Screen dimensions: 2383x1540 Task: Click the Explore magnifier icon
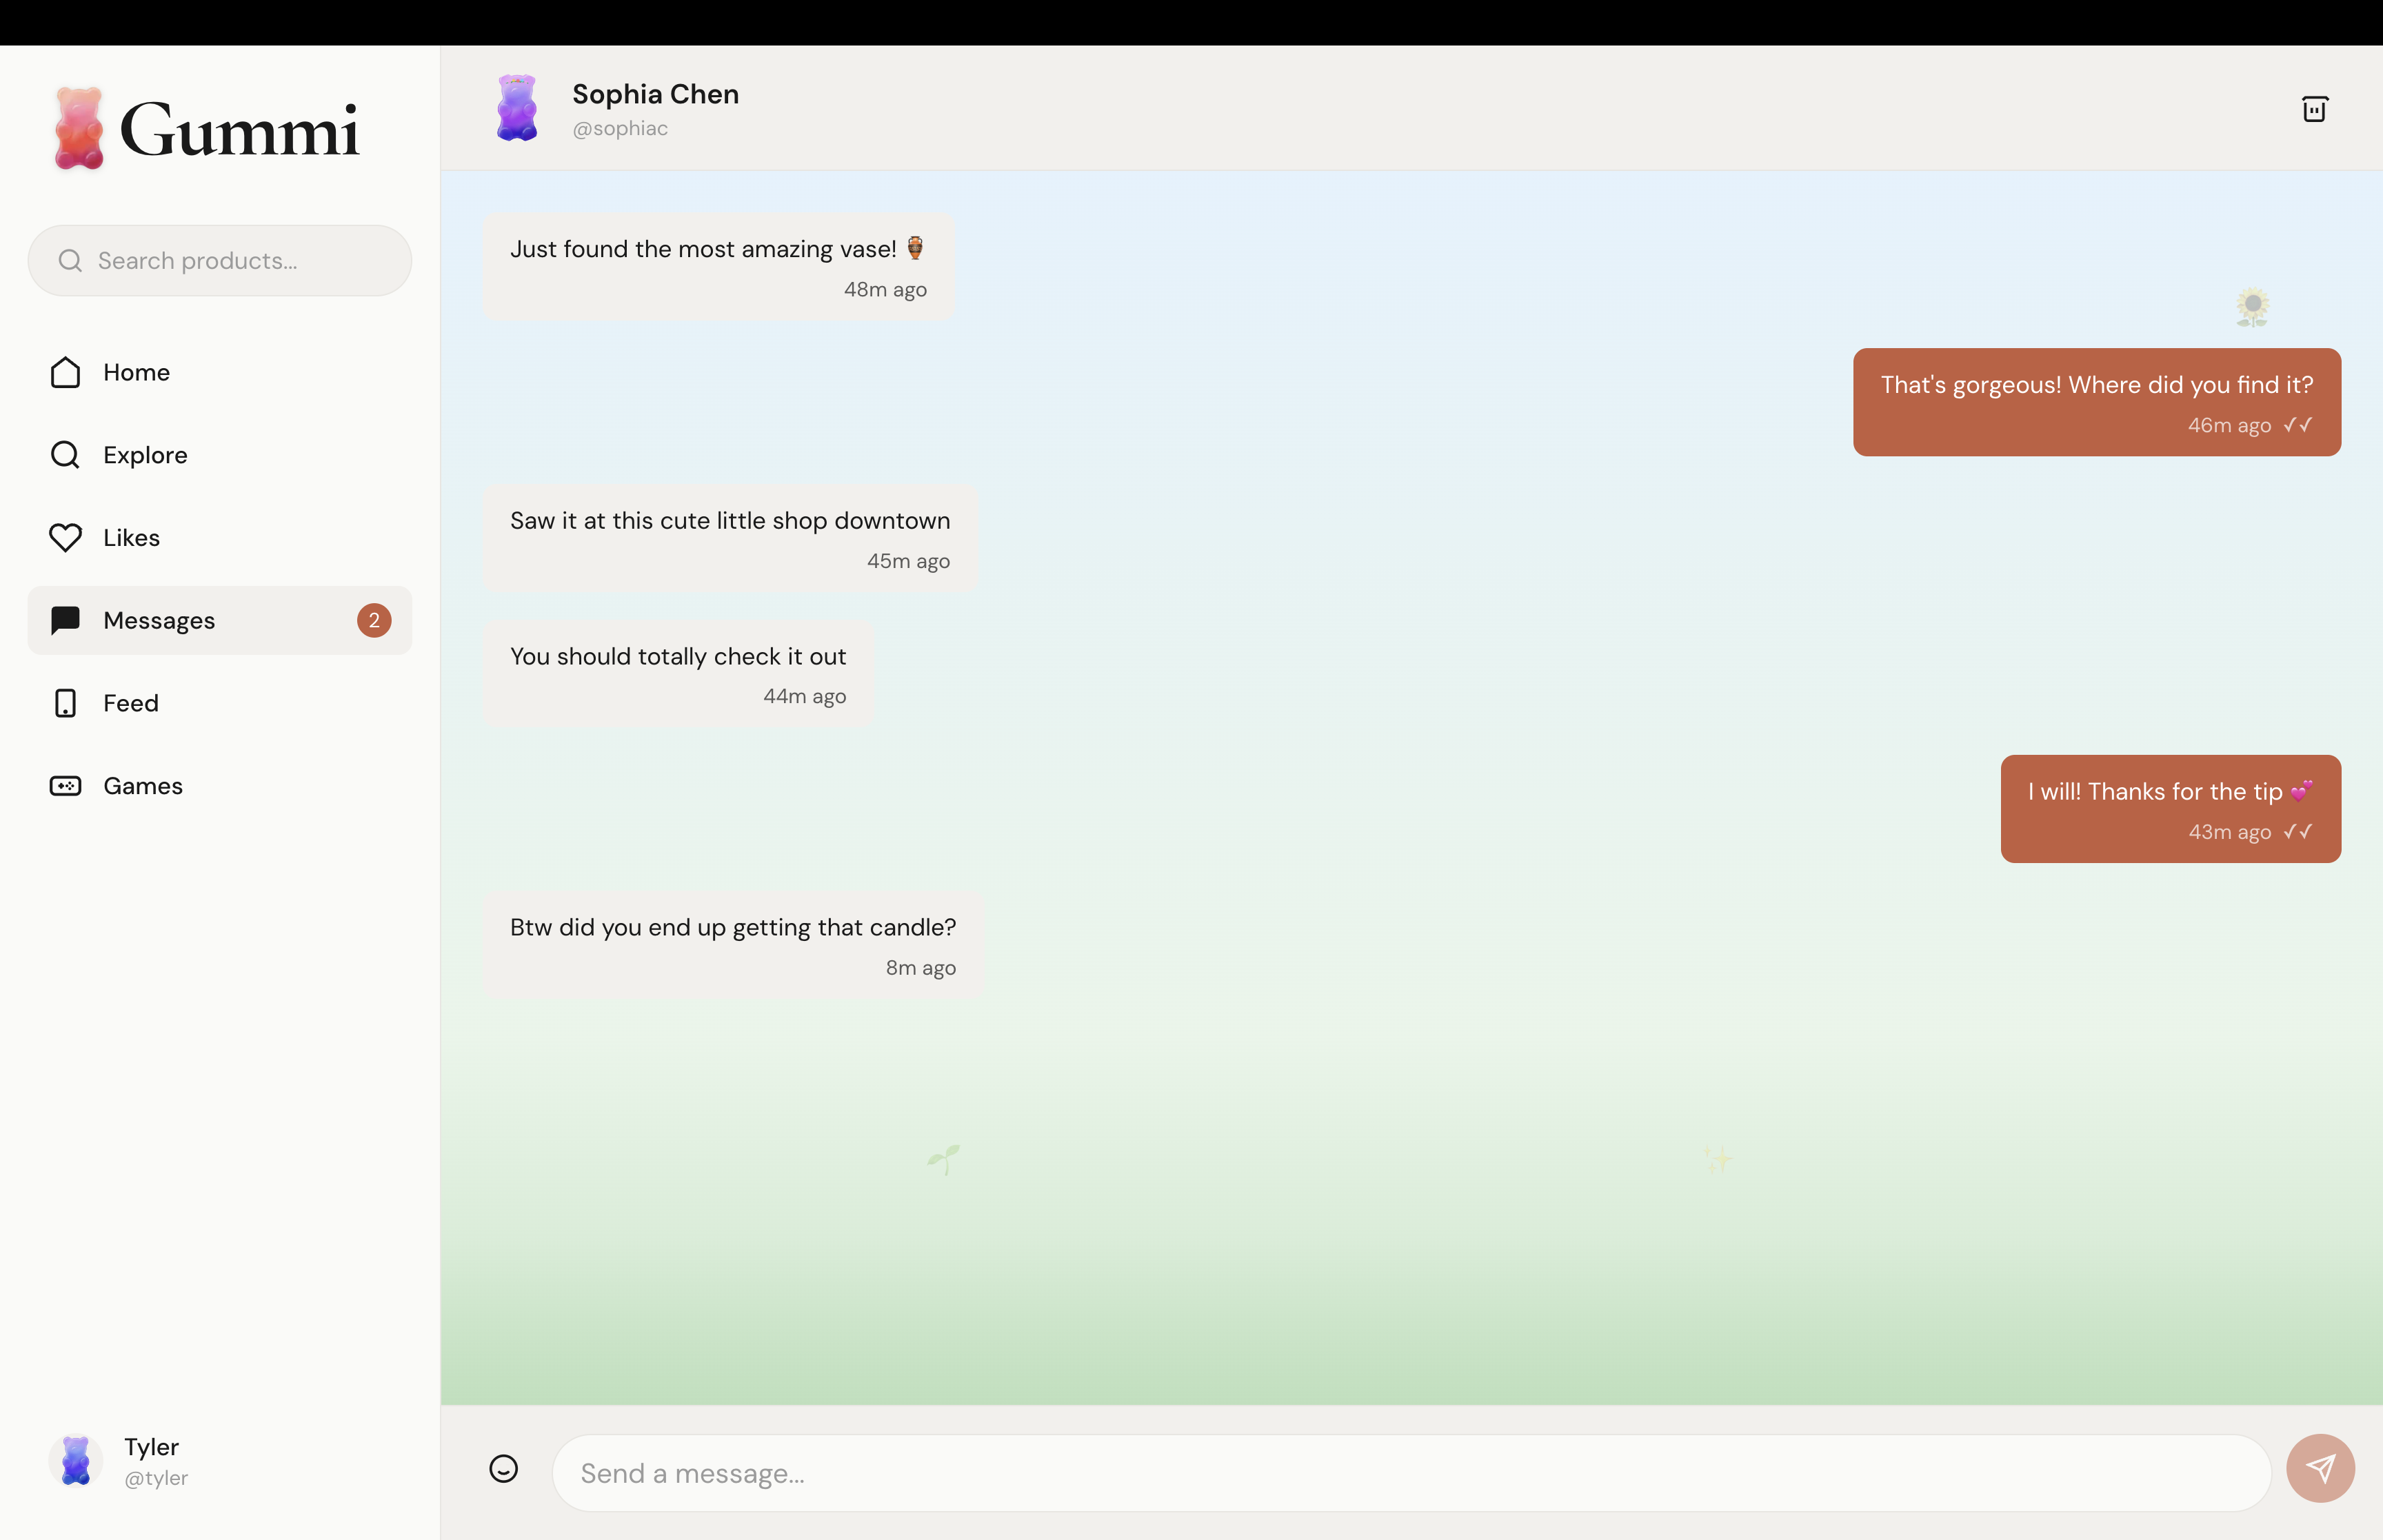coord(65,455)
